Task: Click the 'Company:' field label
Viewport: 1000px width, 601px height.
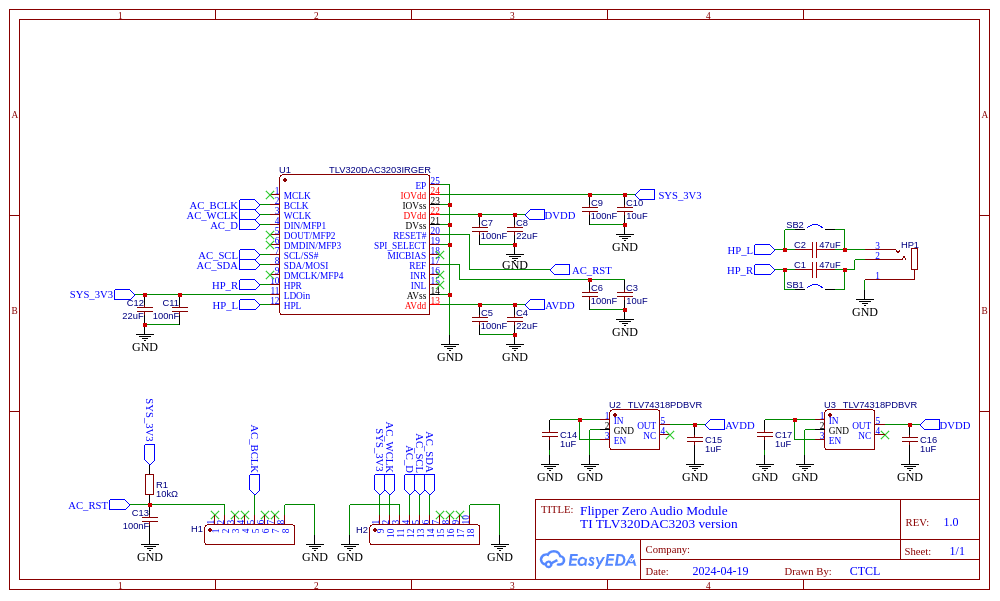Action: point(667,549)
